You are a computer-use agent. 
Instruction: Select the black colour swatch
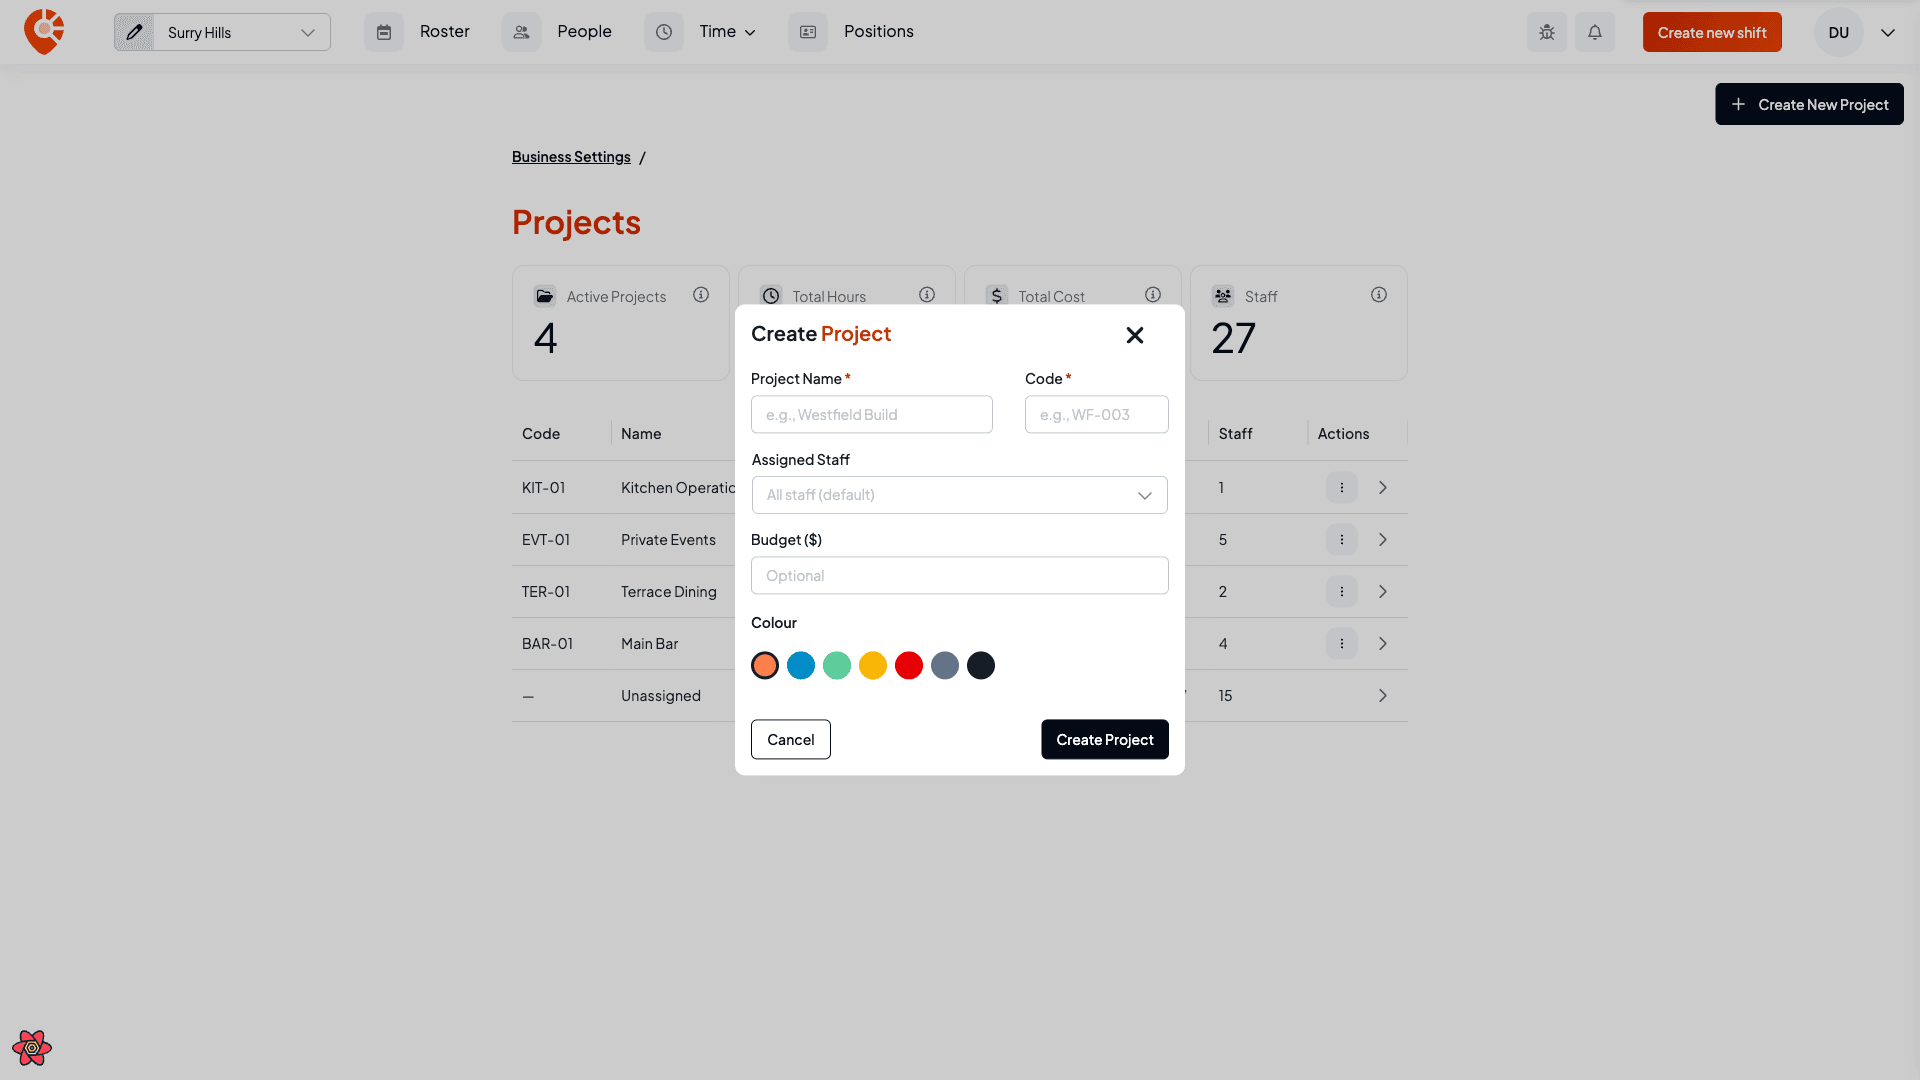[x=981, y=665]
